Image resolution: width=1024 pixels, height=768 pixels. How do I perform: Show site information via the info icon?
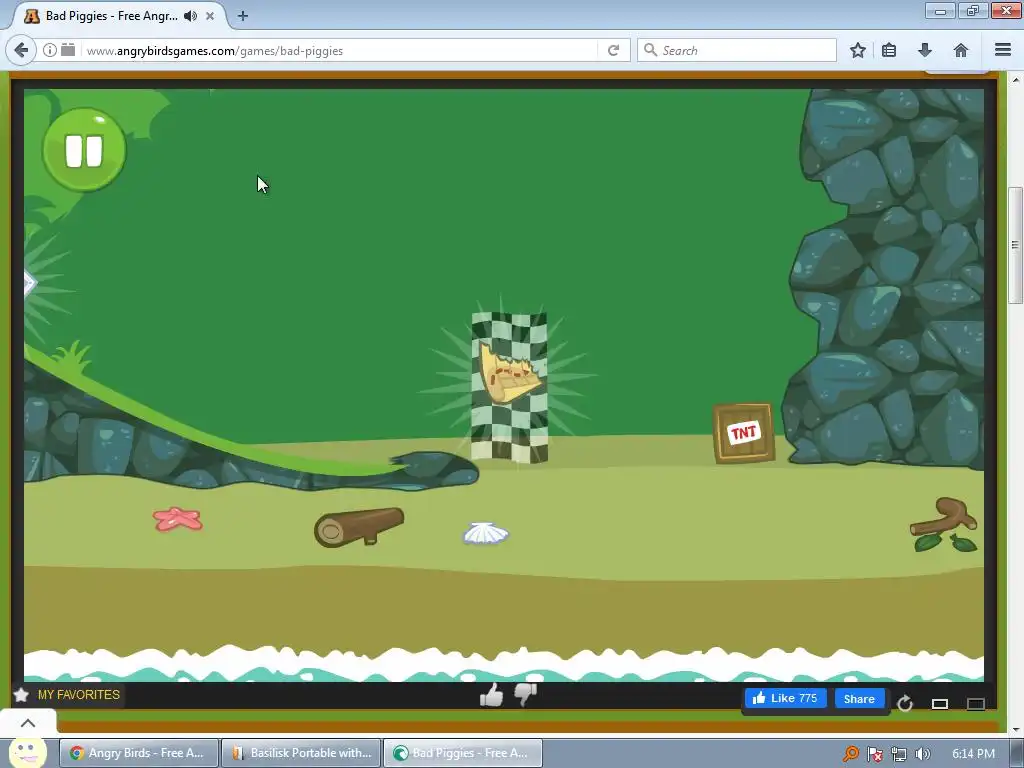pyautogui.click(x=50, y=50)
